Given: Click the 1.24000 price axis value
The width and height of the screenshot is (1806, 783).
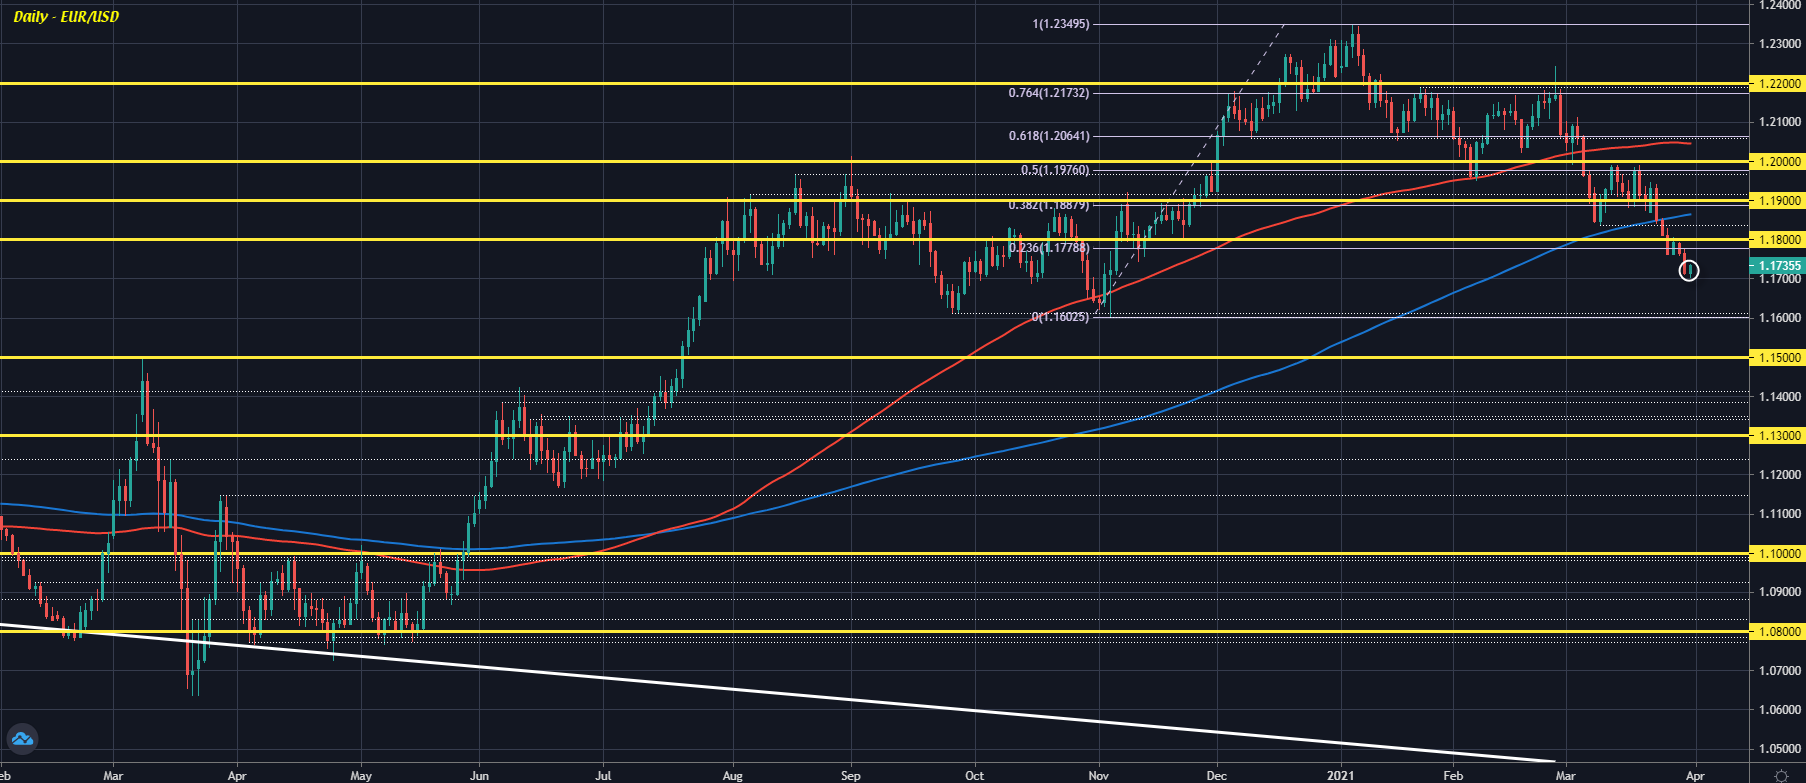Looking at the screenshot, I should click(1779, 5).
